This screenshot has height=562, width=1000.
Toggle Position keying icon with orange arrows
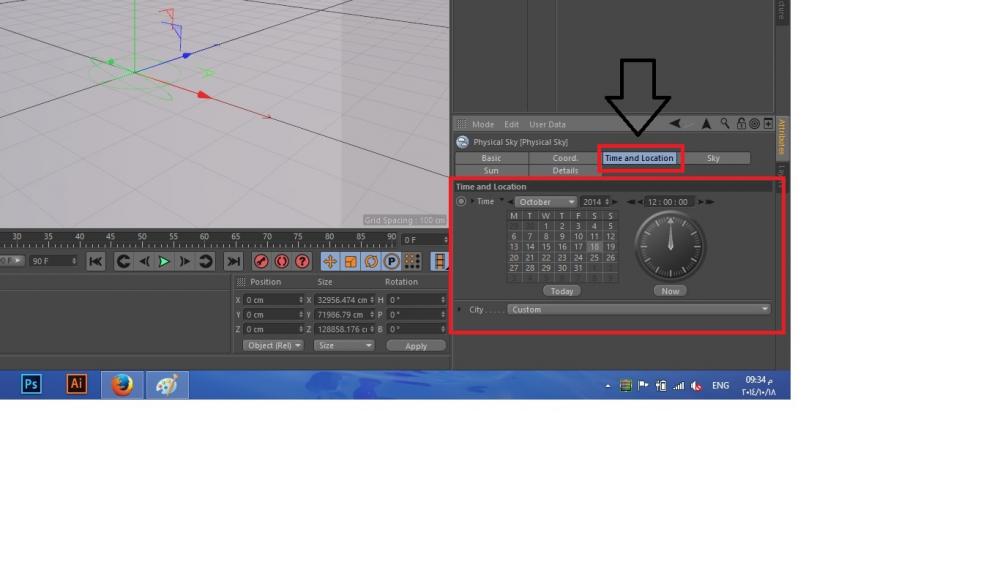330,262
